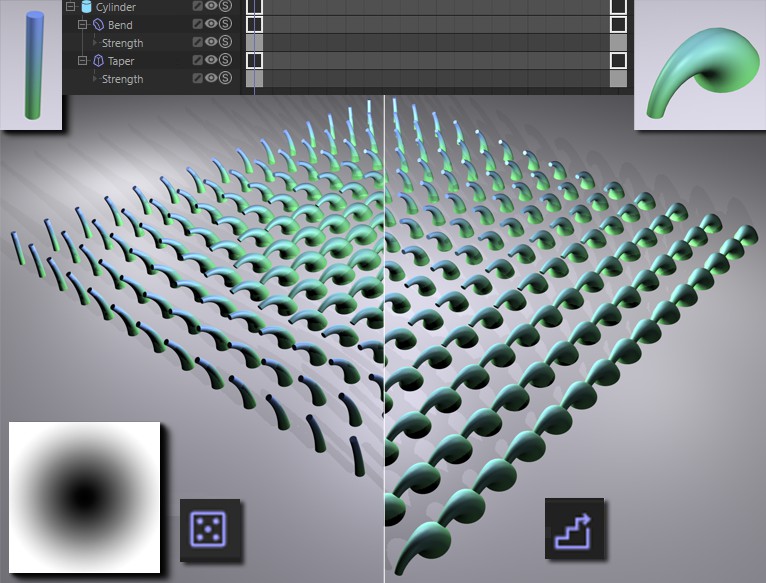Solo the Taper track with S icon

pyautogui.click(x=225, y=60)
